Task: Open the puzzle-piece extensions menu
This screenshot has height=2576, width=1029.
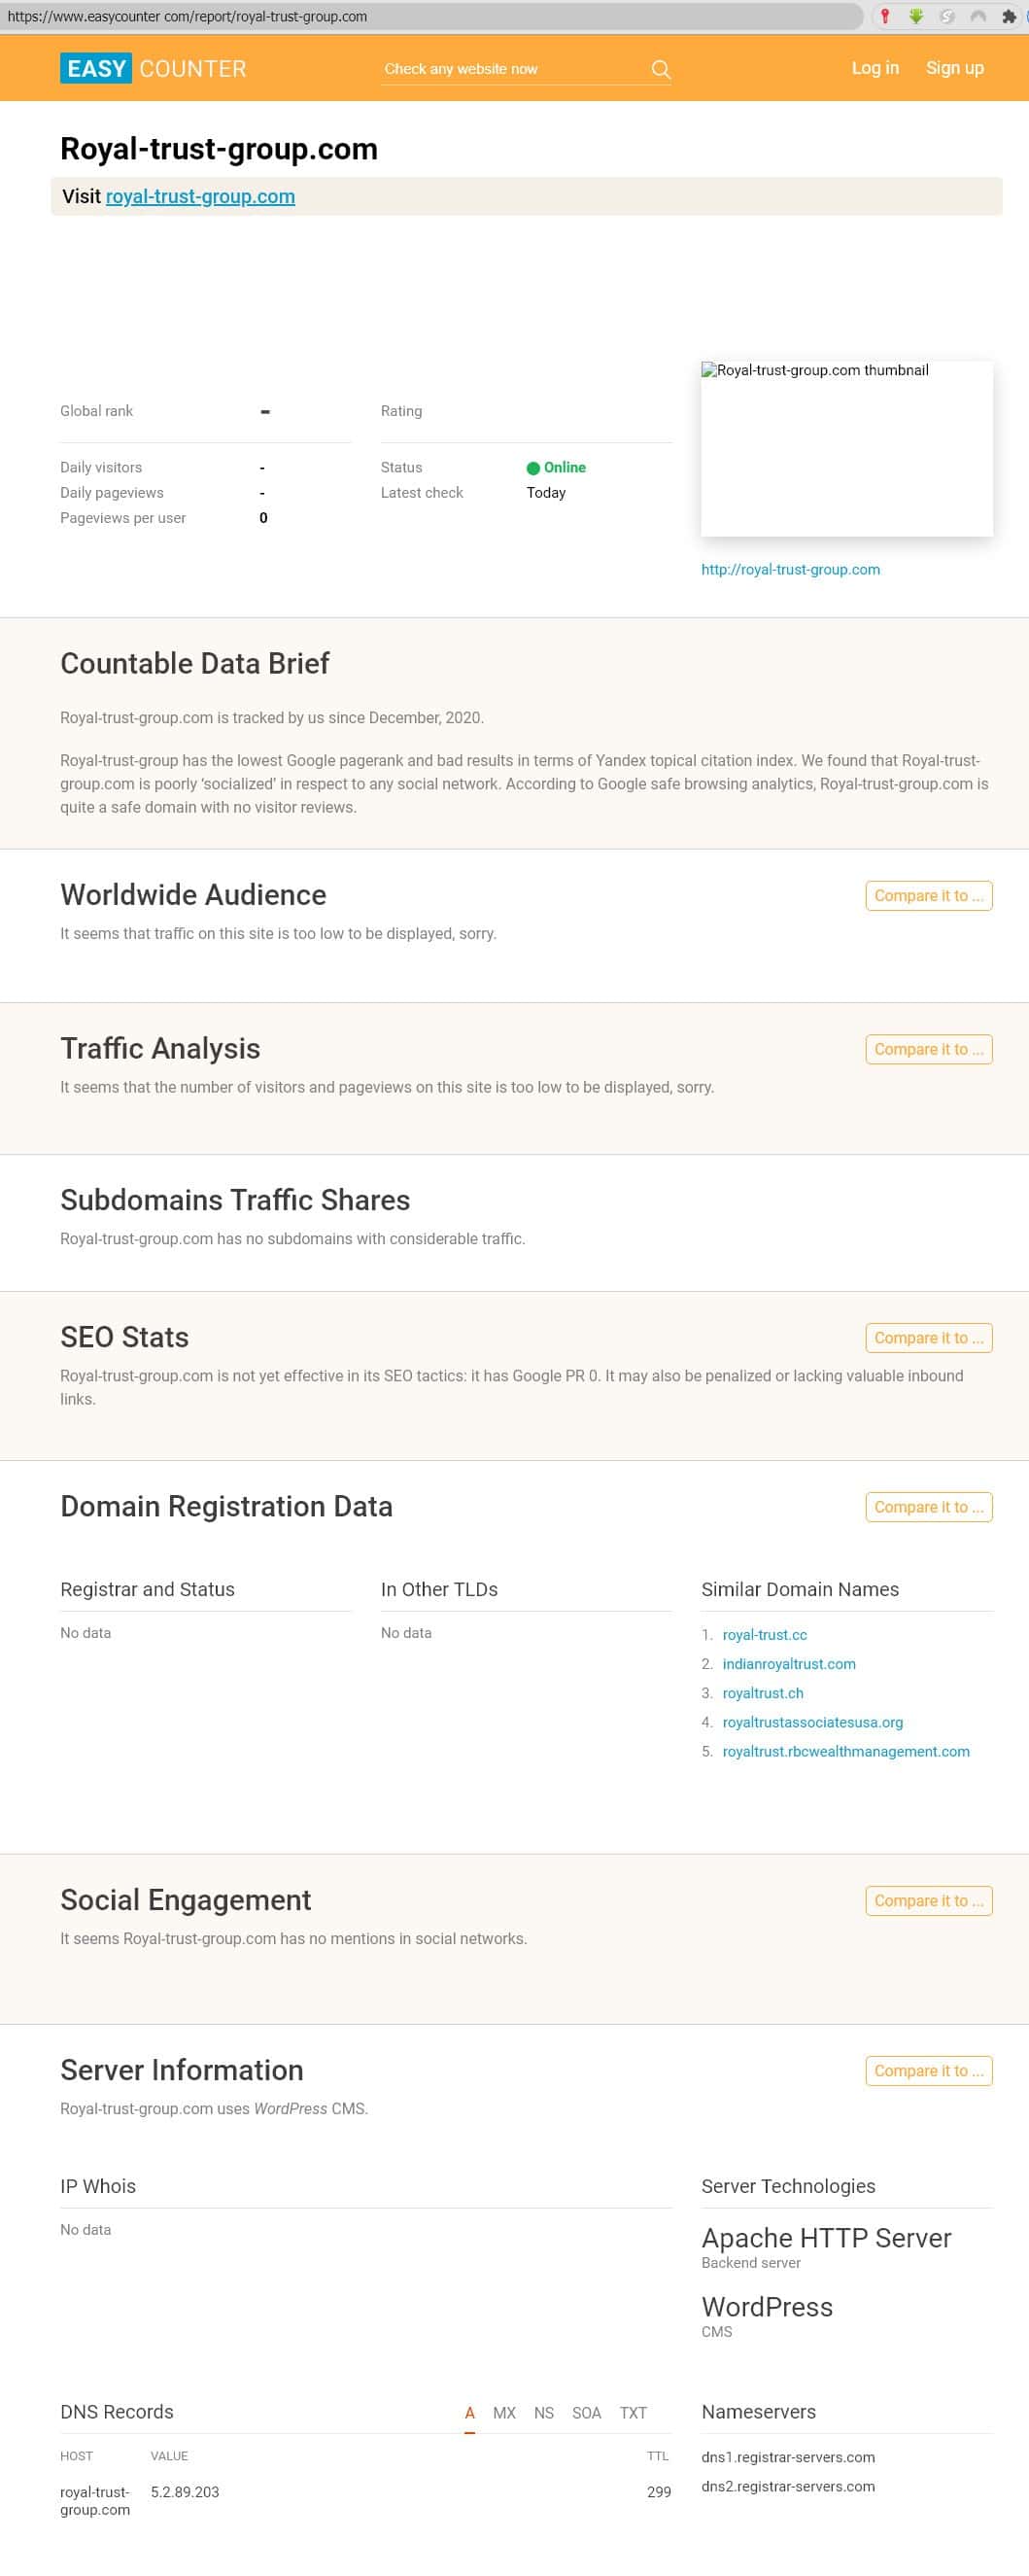Action: [1008, 16]
